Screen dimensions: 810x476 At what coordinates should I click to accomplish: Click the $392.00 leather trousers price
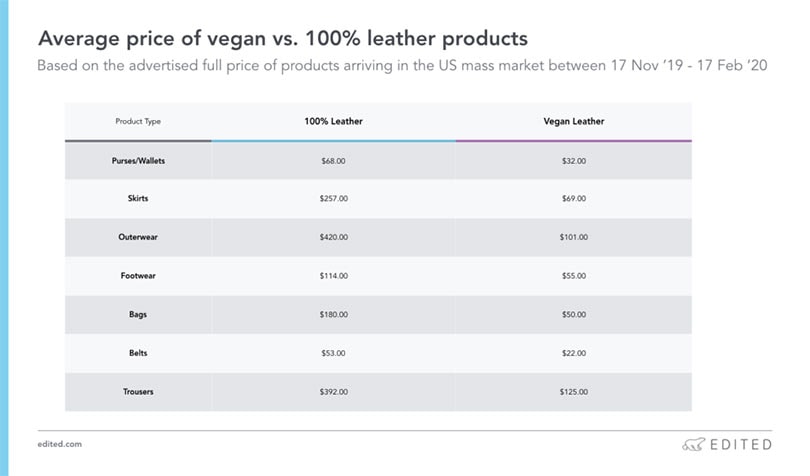[x=333, y=391]
